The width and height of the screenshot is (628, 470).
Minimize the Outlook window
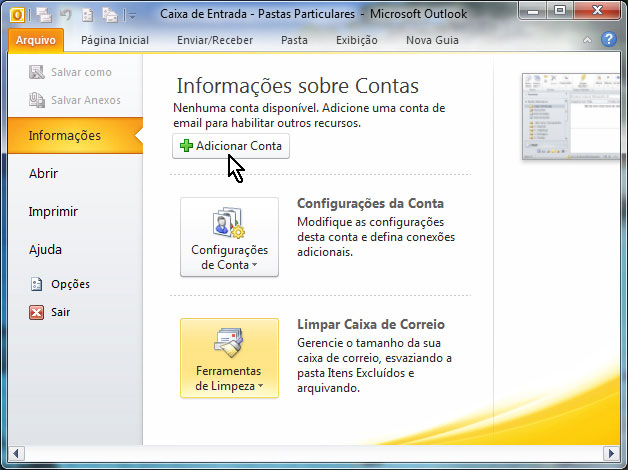(533, 11)
